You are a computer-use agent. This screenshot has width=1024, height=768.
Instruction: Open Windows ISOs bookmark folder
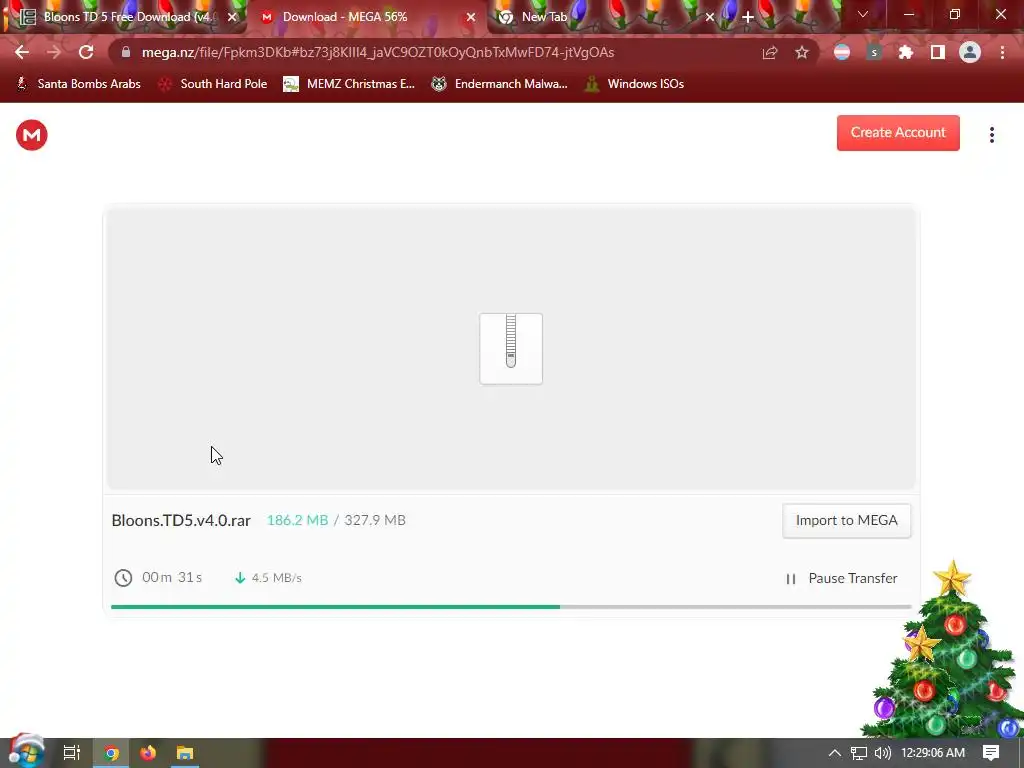pos(634,84)
